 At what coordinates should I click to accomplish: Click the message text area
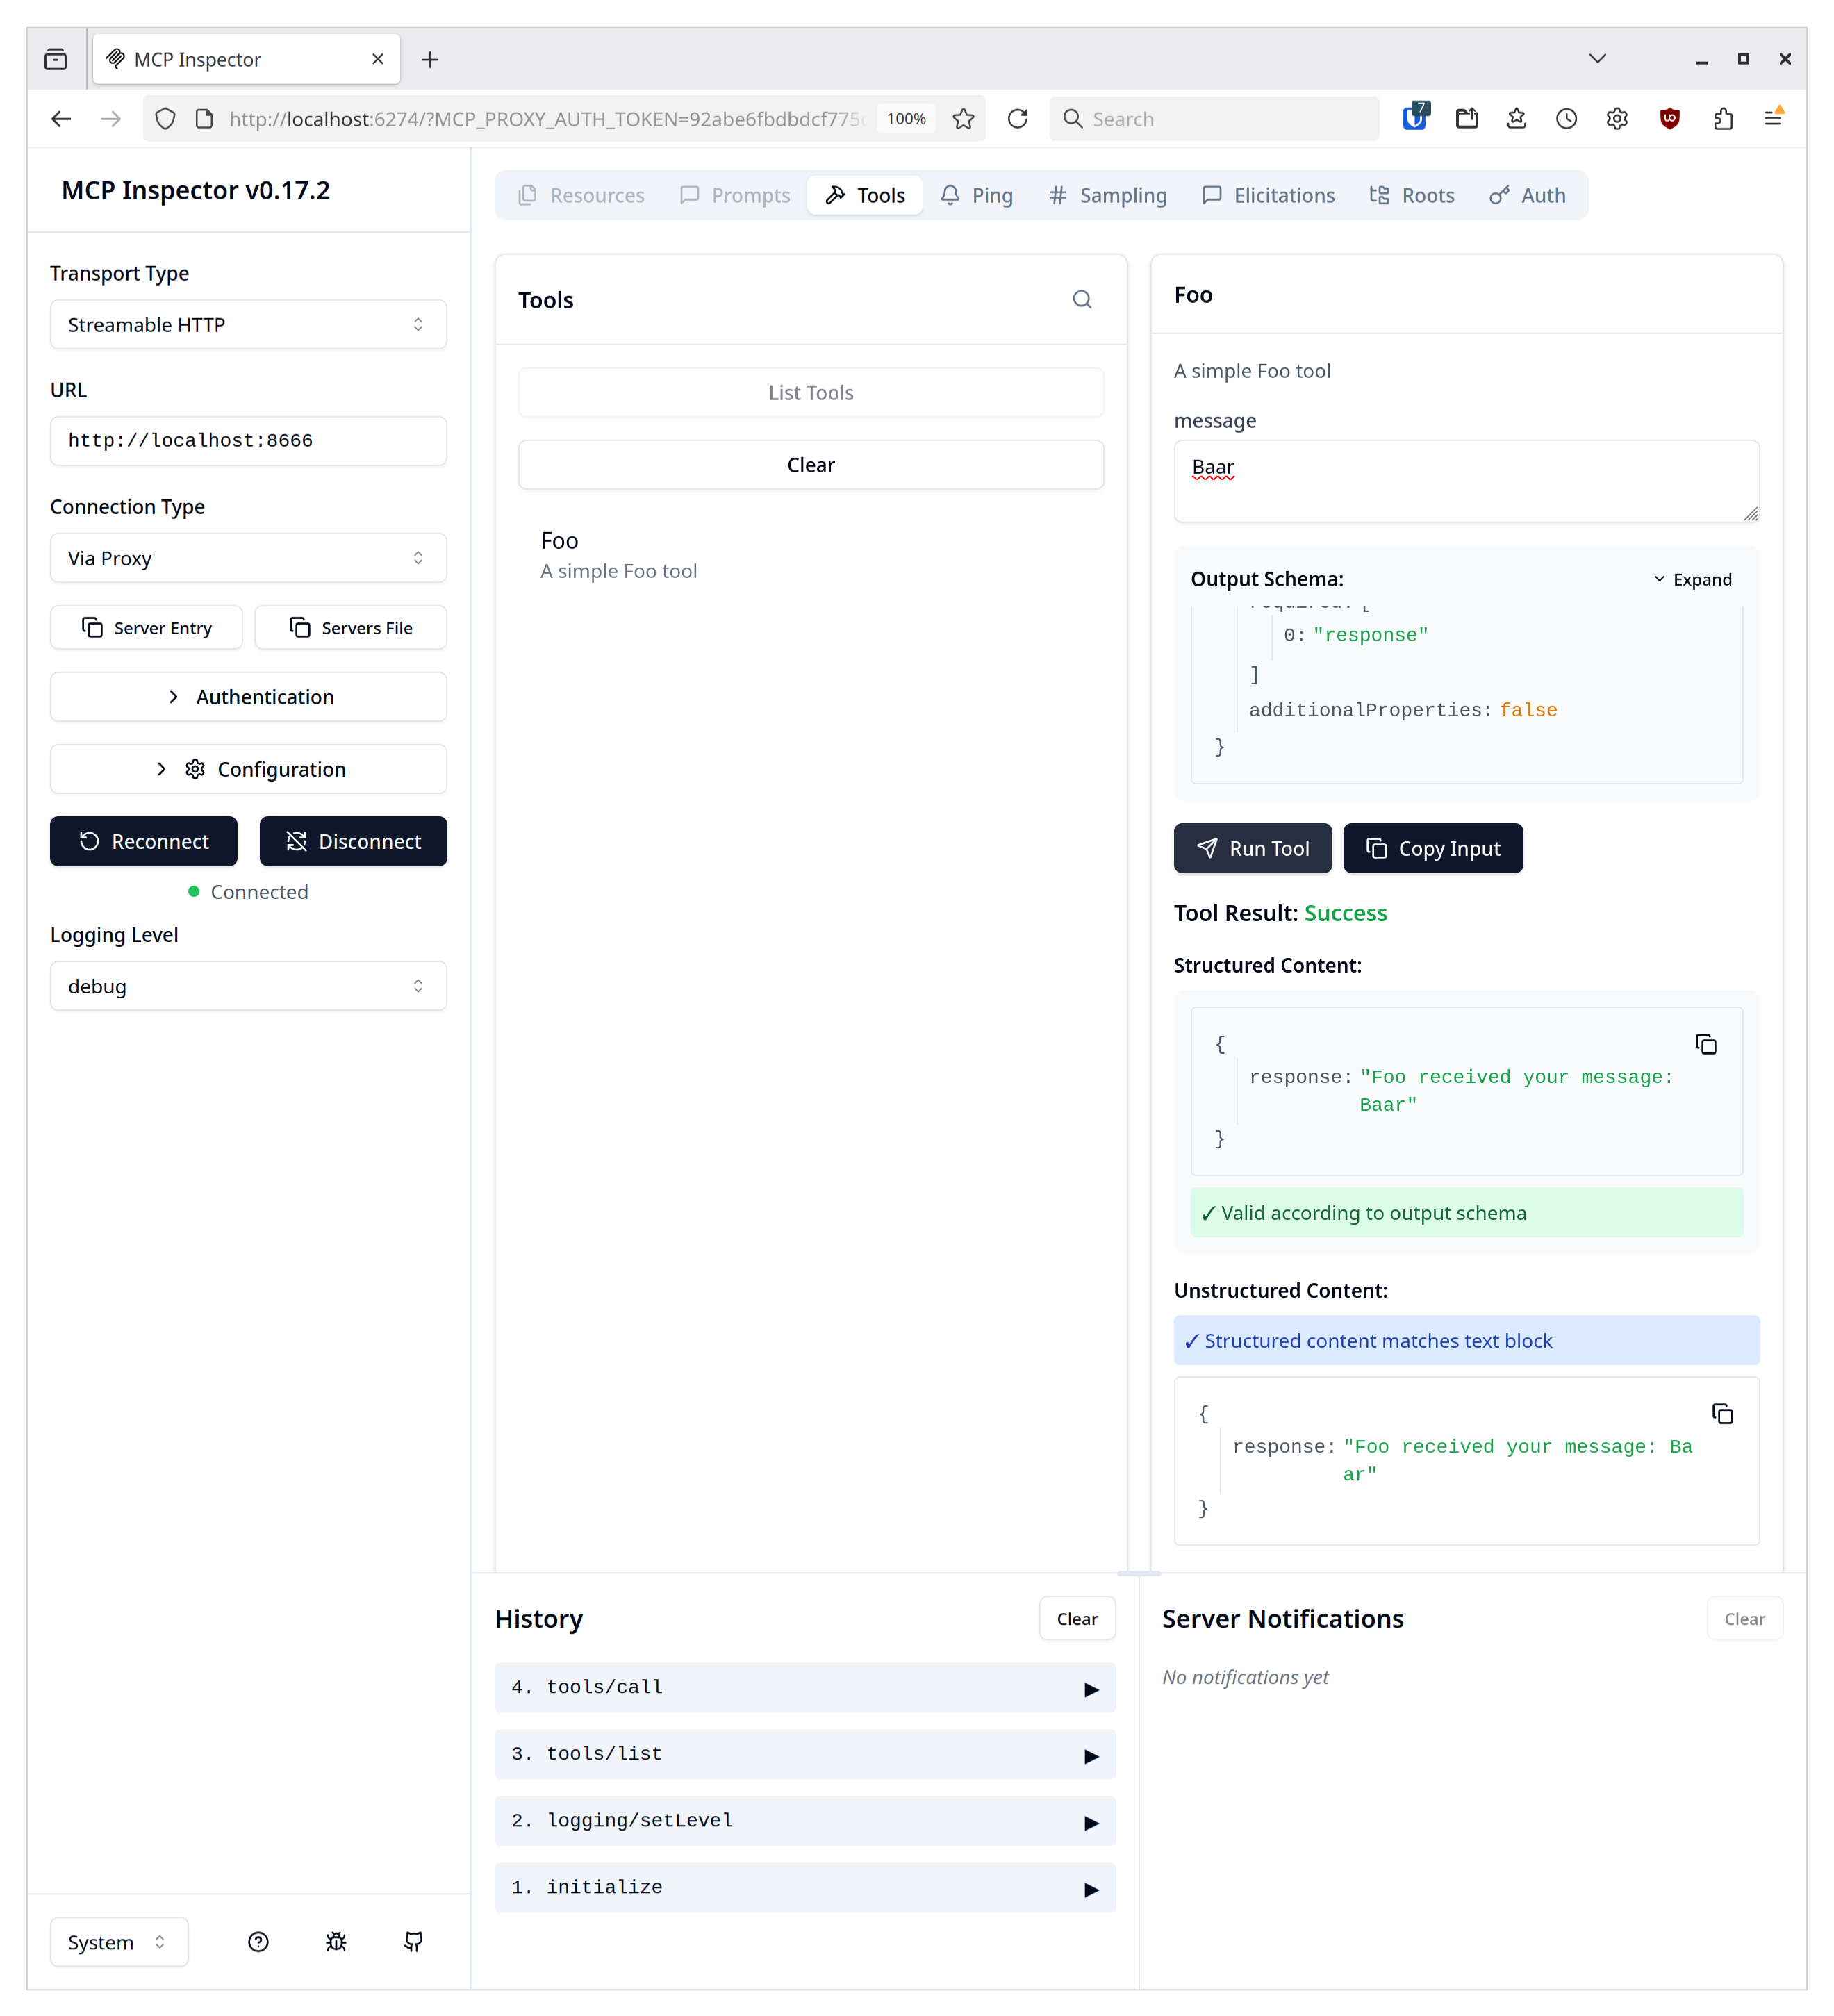1465,481
